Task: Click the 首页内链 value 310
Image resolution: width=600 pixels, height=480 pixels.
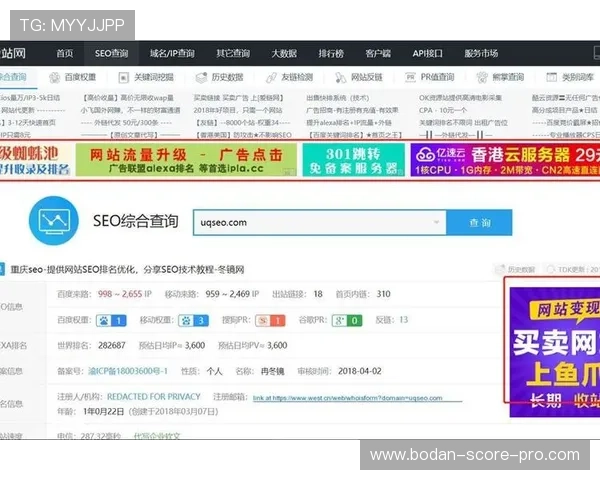Action: tap(383, 294)
